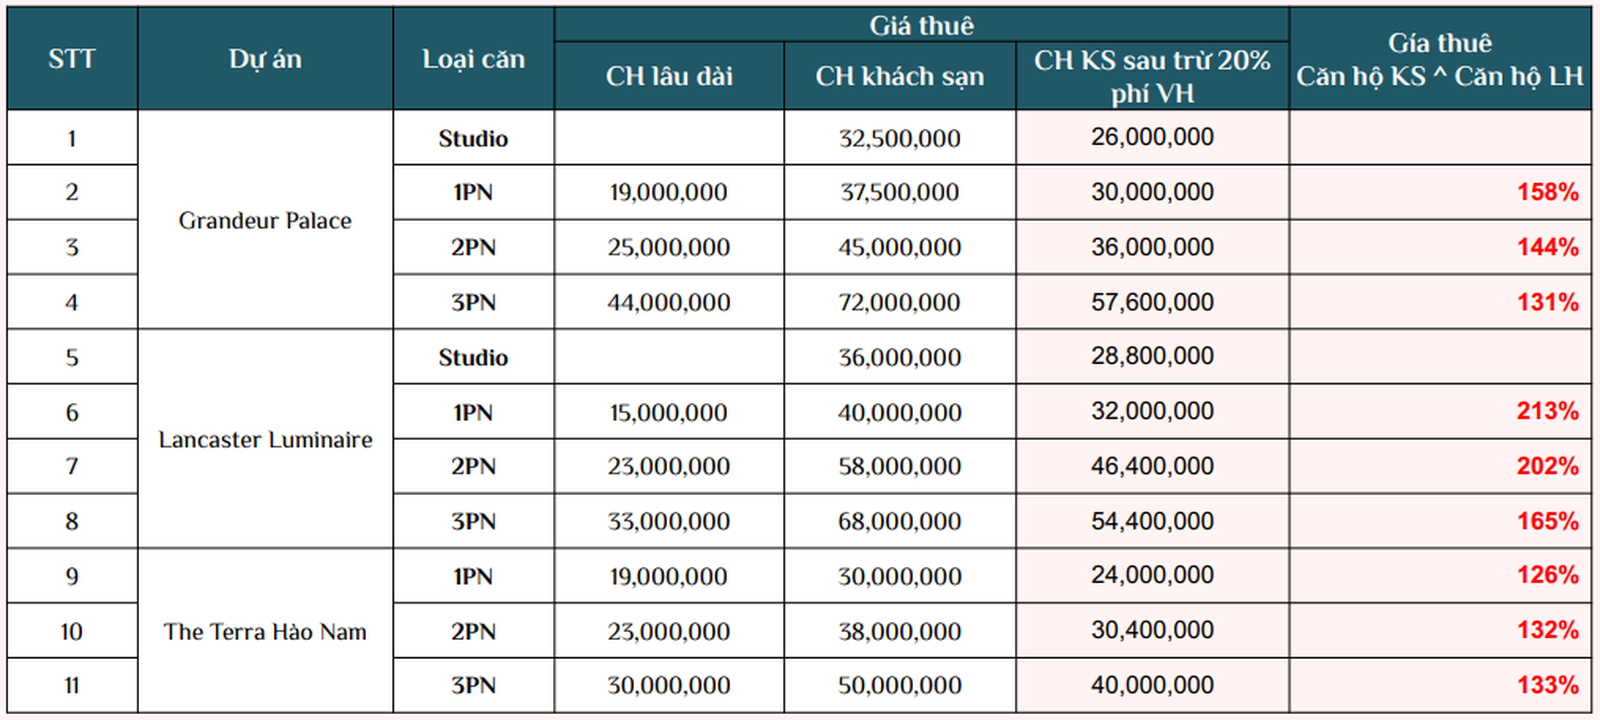1600x720 pixels.
Task: Click the Loại căn header cell
Action: 473,59
